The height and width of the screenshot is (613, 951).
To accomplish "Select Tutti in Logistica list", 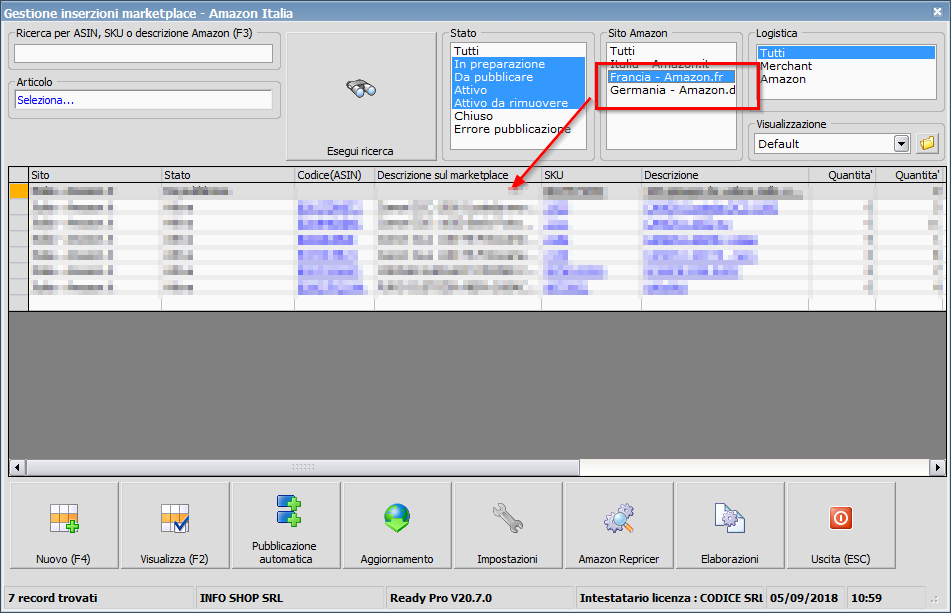I will (847, 53).
